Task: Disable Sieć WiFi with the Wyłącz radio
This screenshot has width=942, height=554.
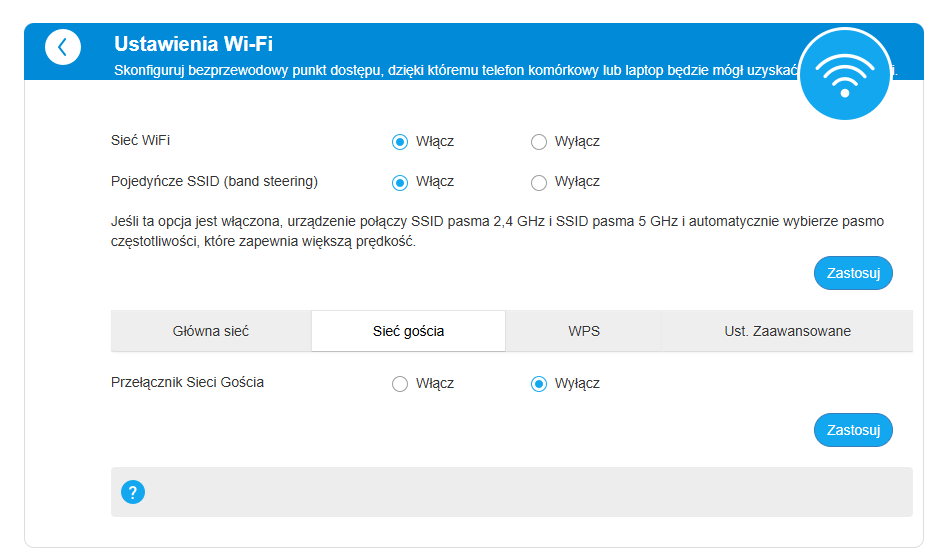Action: pyautogui.click(x=539, y=142)
